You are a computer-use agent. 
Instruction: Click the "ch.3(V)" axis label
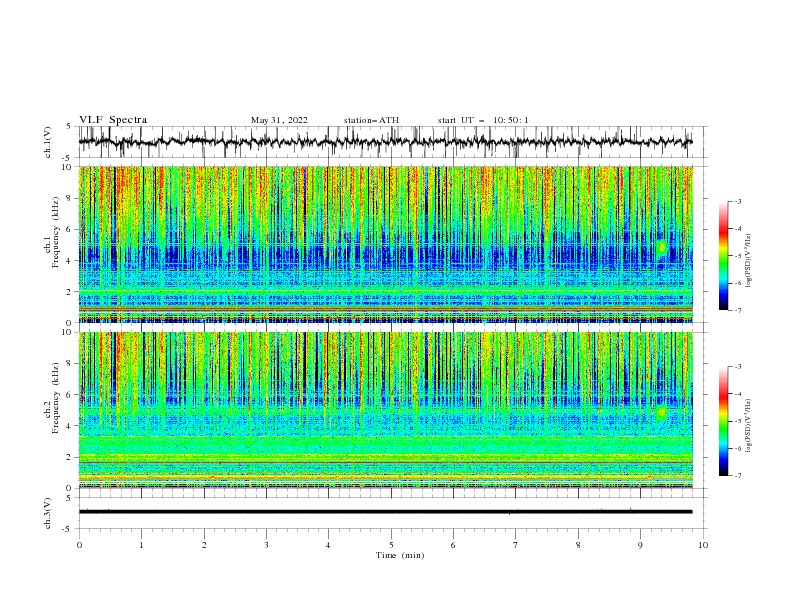pos(48,513)
